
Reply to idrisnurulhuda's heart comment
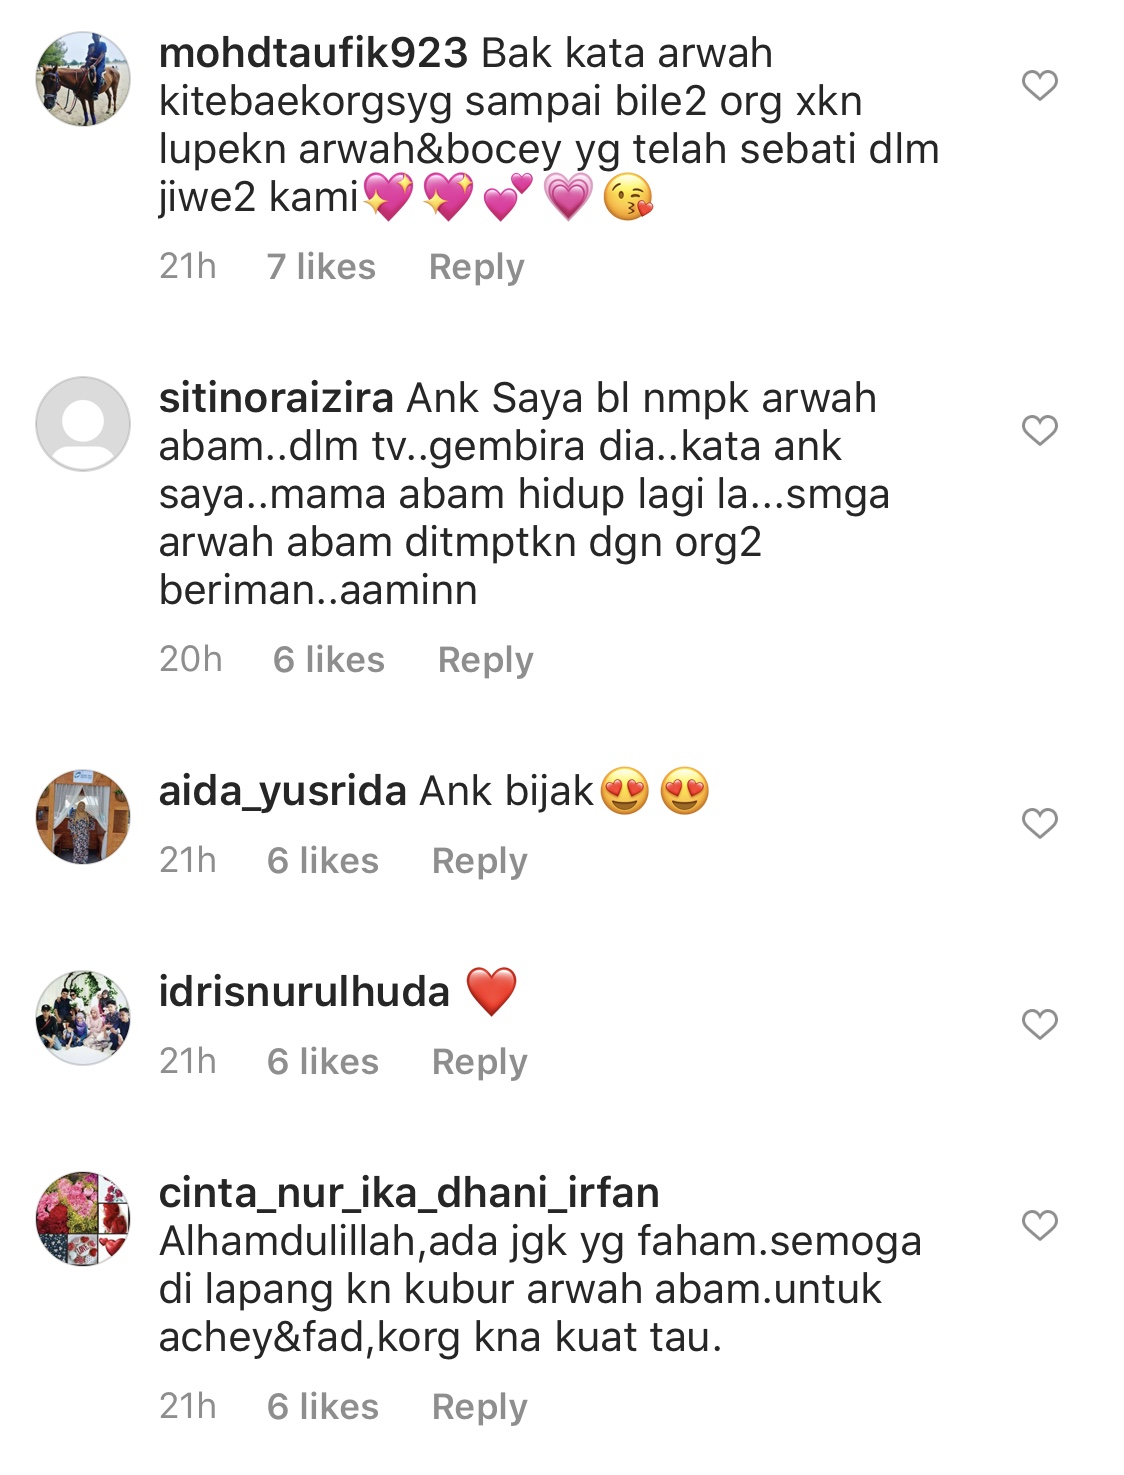pyautogui.click(x=479, y=1062)
